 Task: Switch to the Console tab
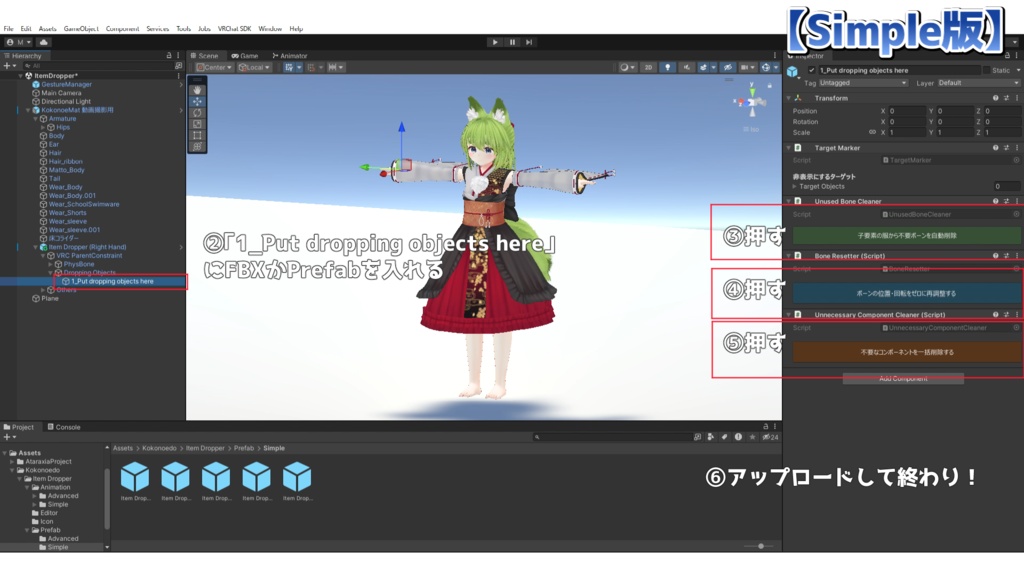(64, 427)
